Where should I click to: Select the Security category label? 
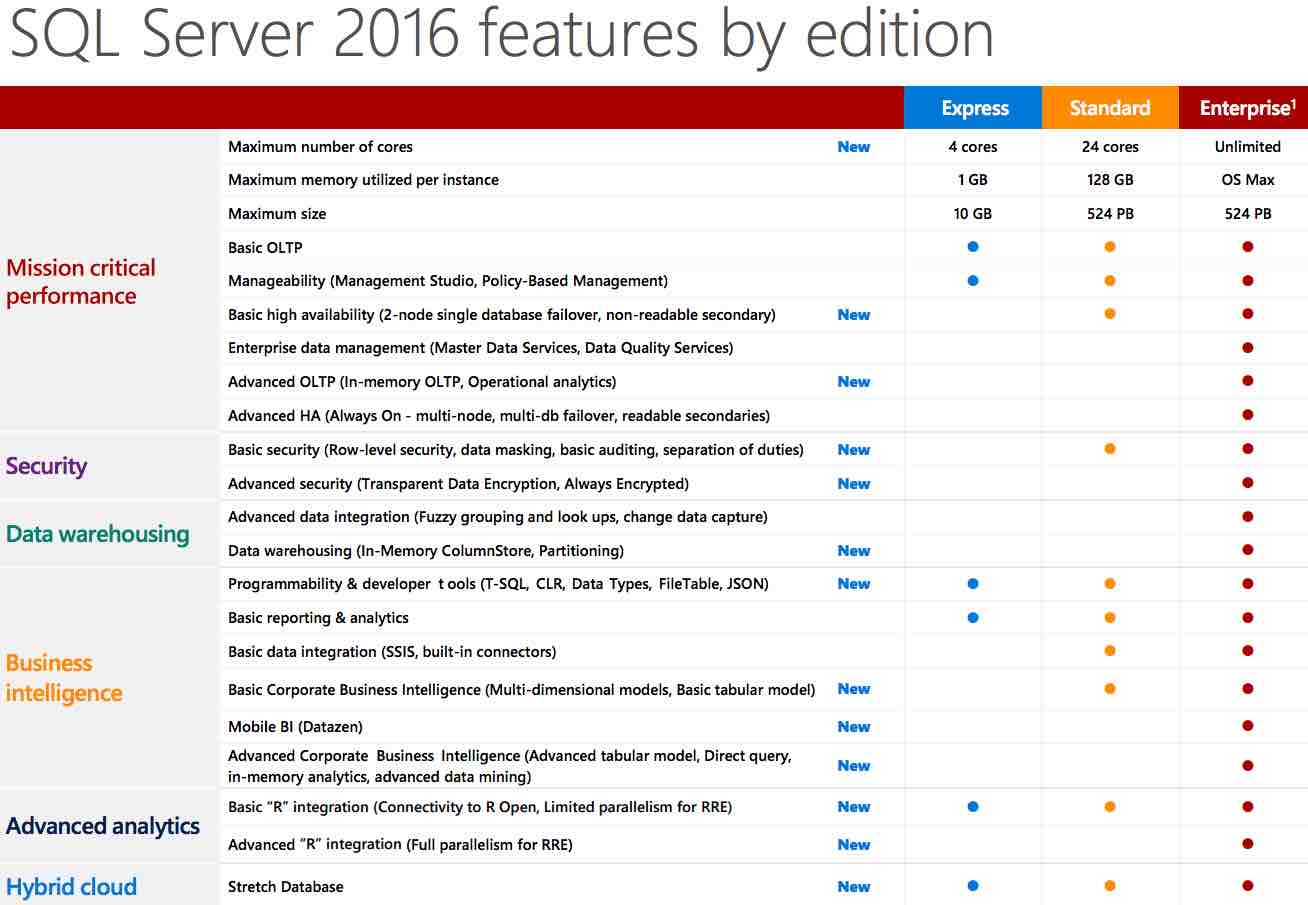[x=46, y=466]
